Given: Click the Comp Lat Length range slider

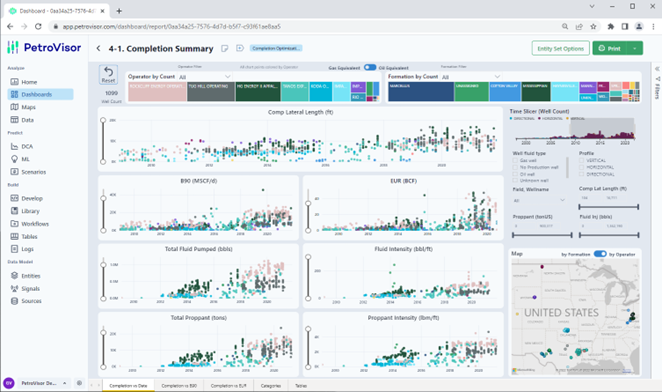Looking at the screenshot, I should point(608,207).
